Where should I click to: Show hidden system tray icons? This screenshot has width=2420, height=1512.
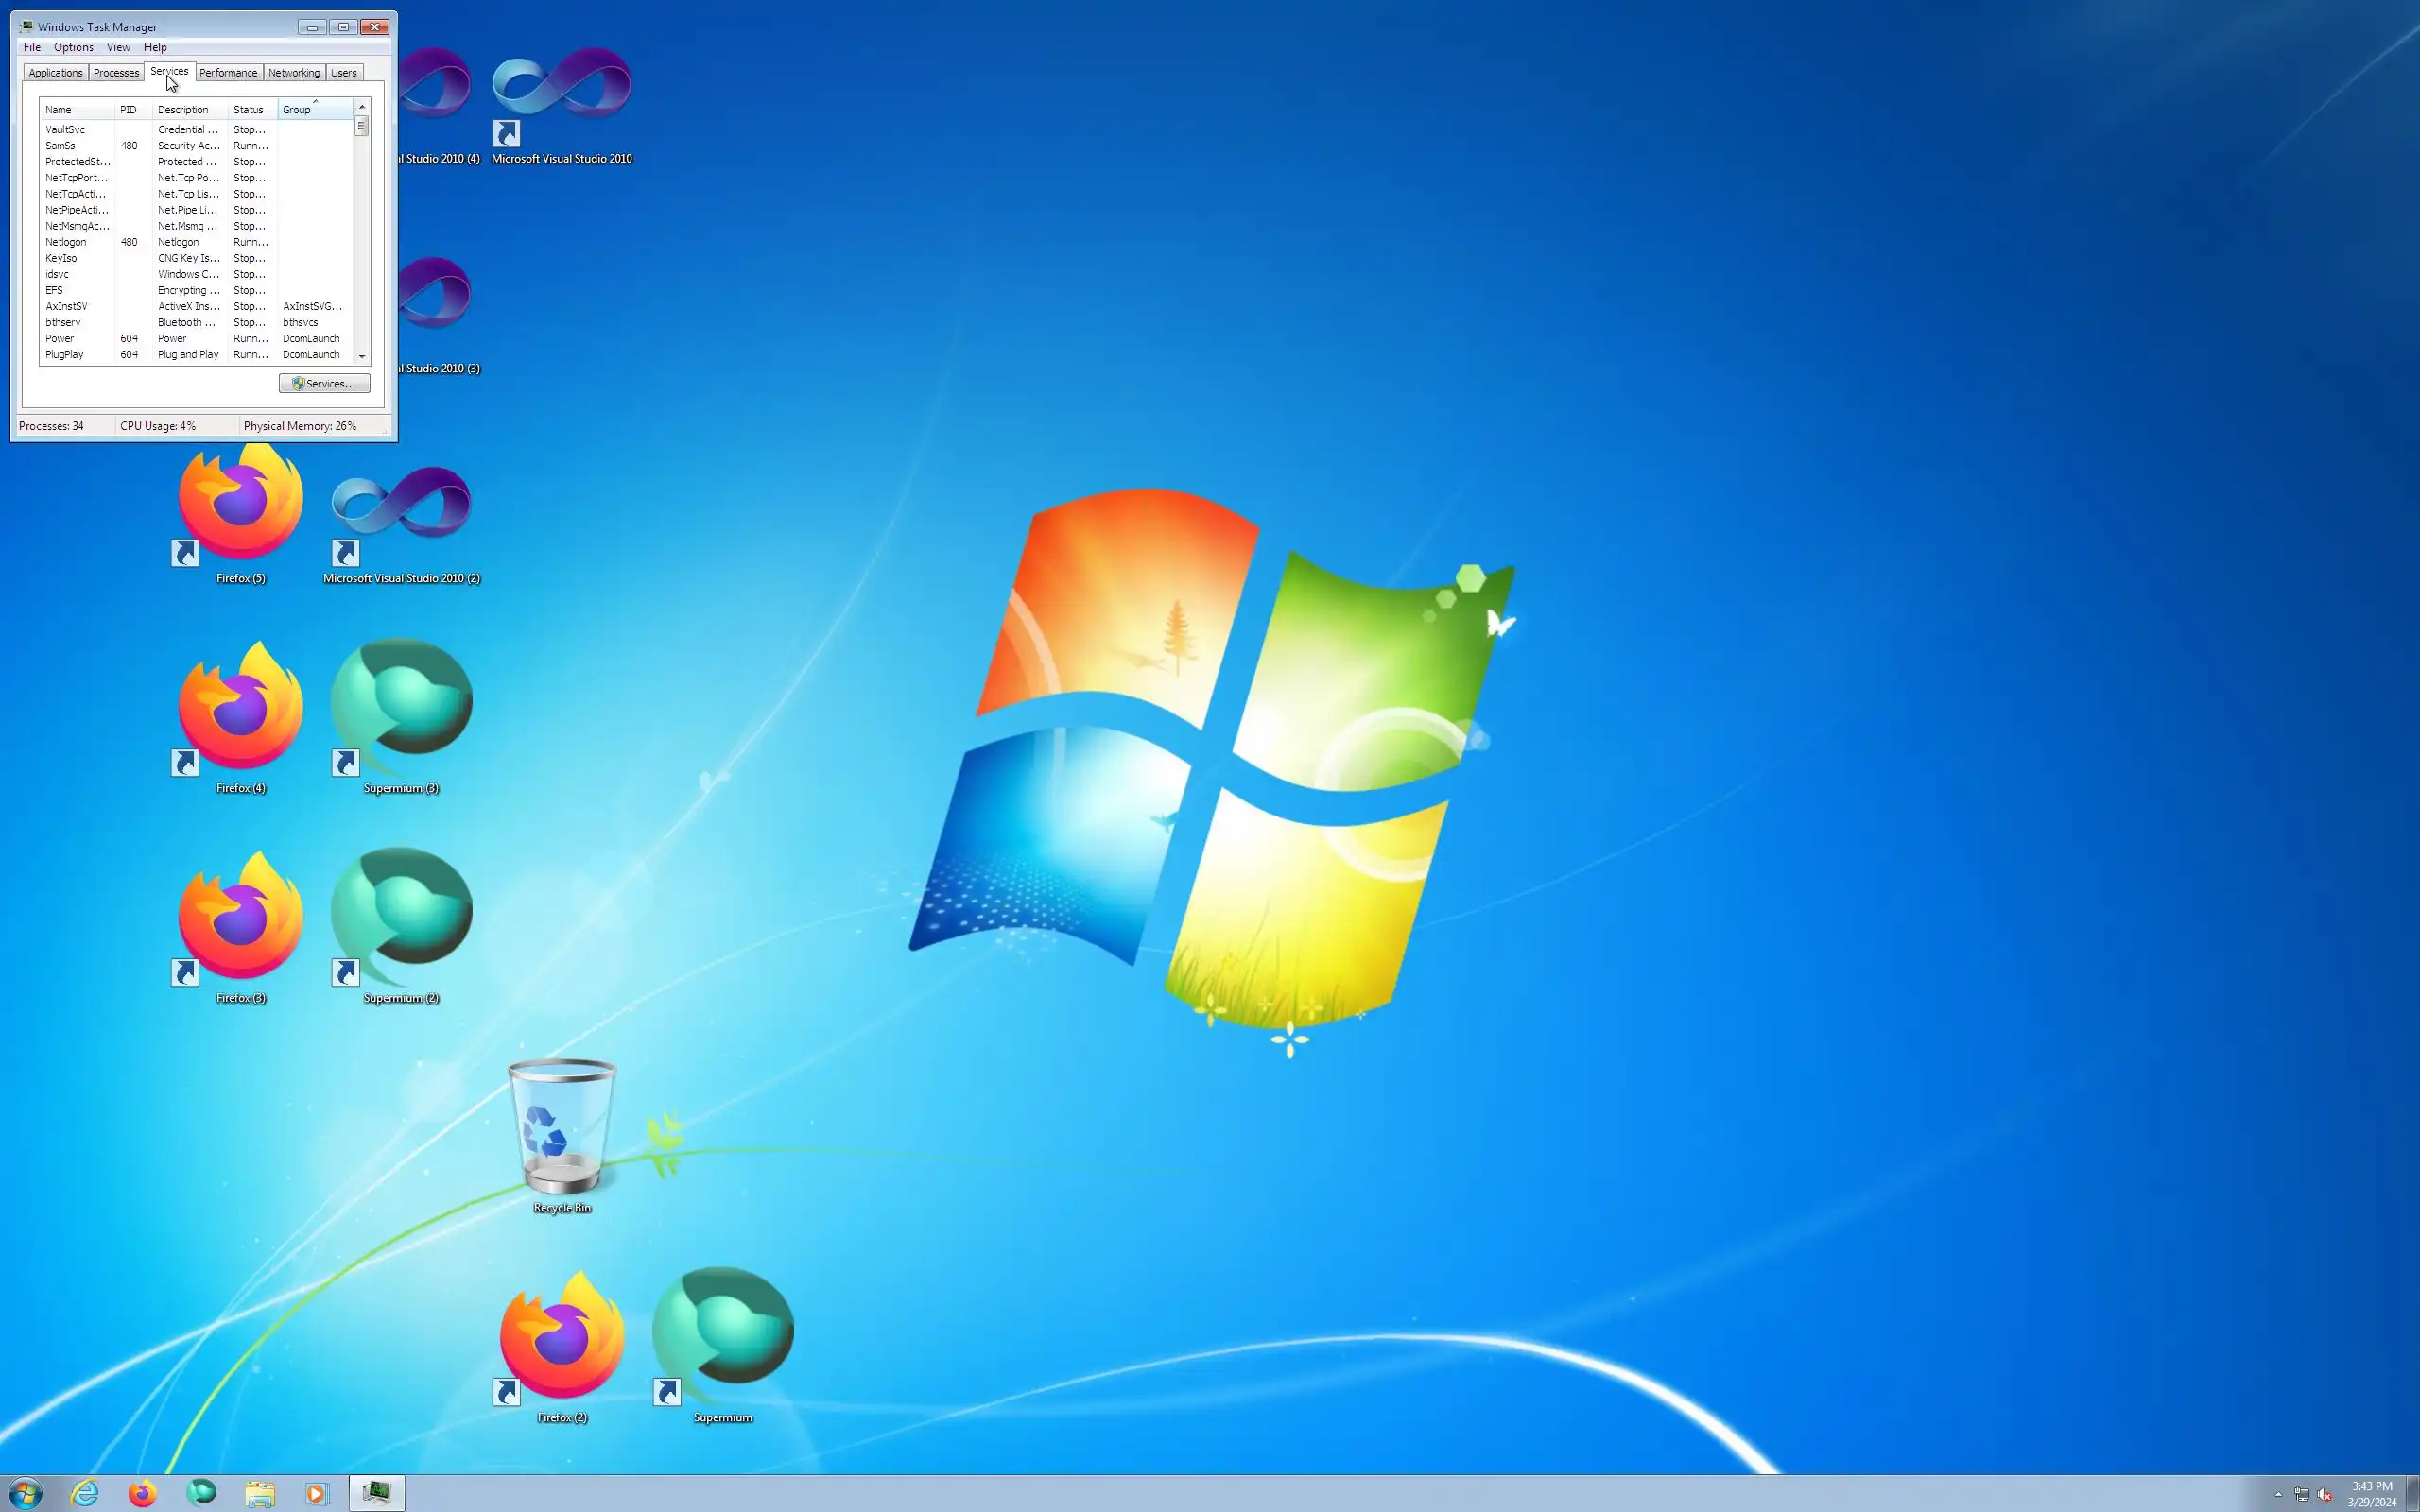(2278, 1494)
